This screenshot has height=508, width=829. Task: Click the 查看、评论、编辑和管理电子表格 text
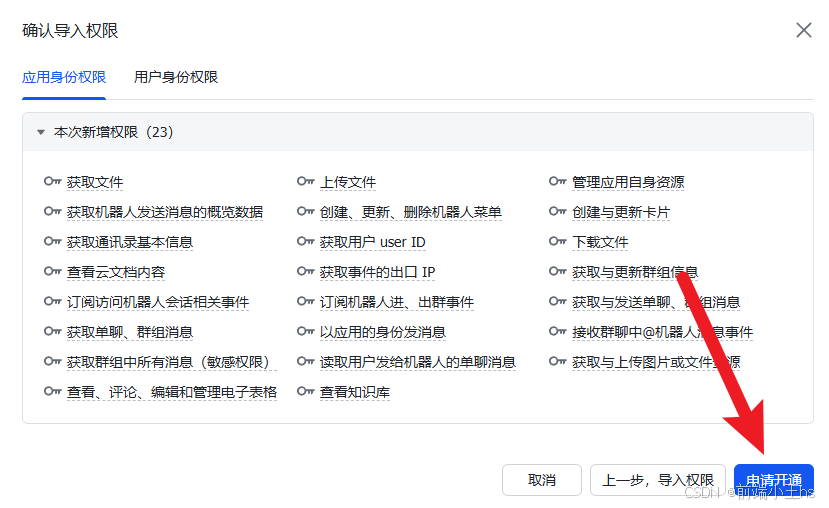[x=172, y=393]
